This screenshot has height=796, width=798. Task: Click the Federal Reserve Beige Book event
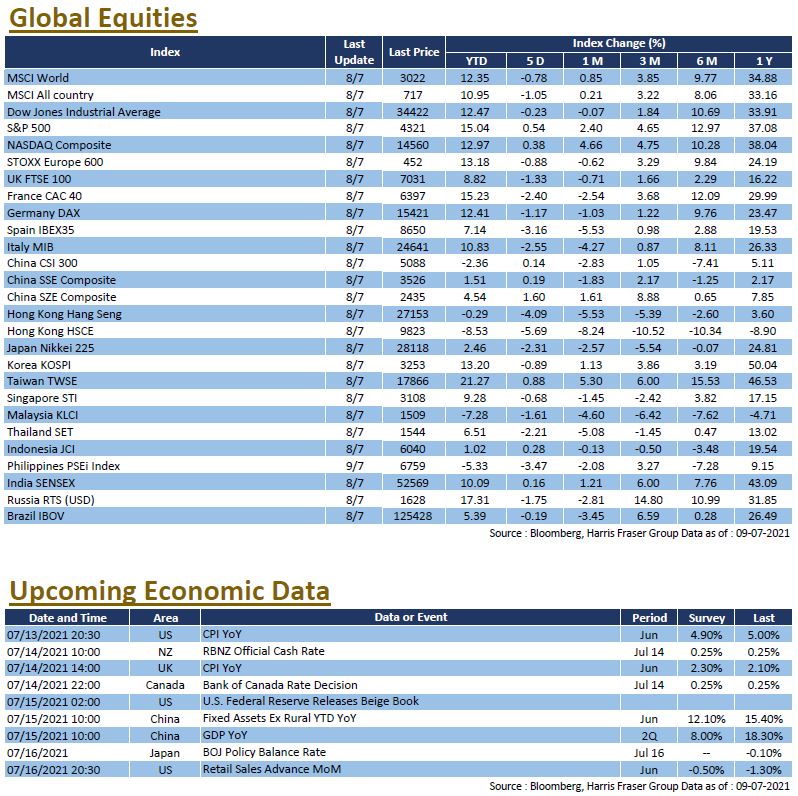(310, 701)
